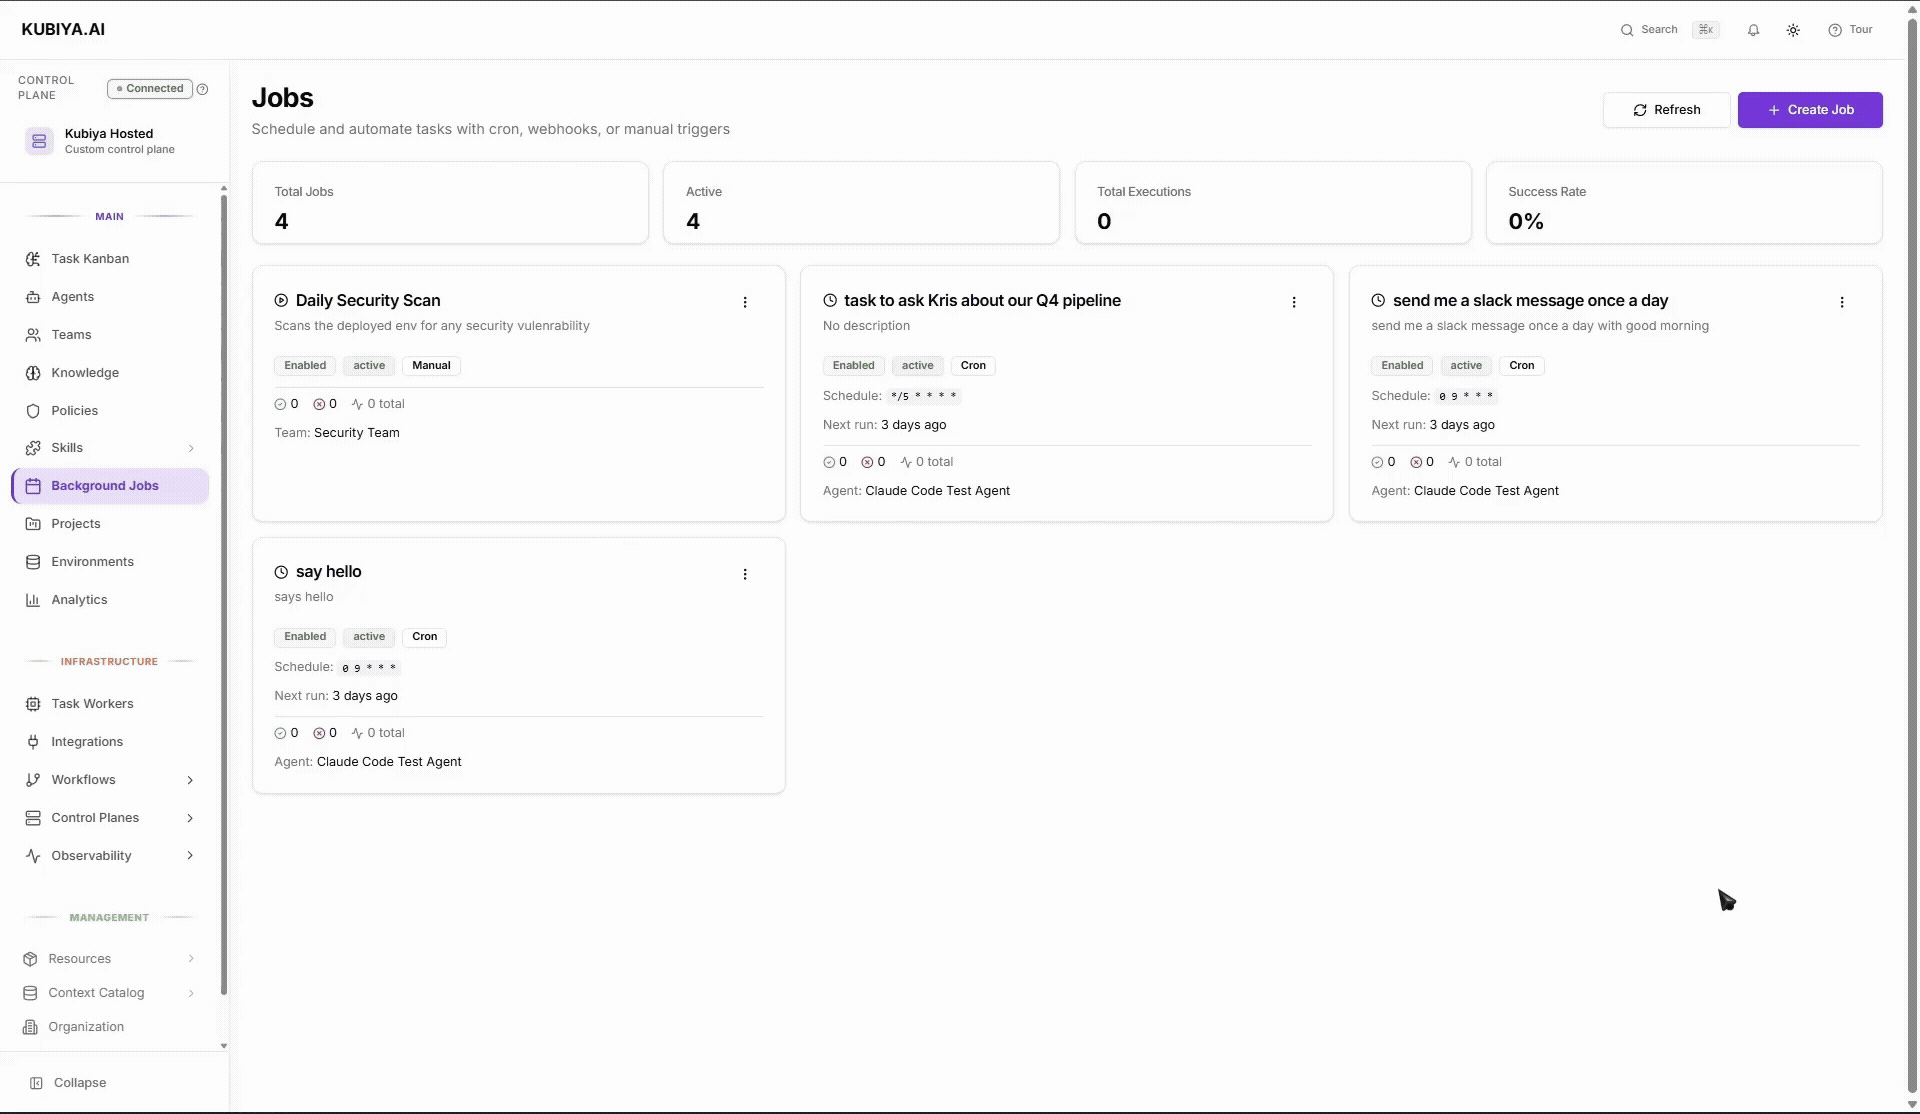Toggle the Connected control plane status badge
The image size is (1920, 1114).
[x=148, y=88]
